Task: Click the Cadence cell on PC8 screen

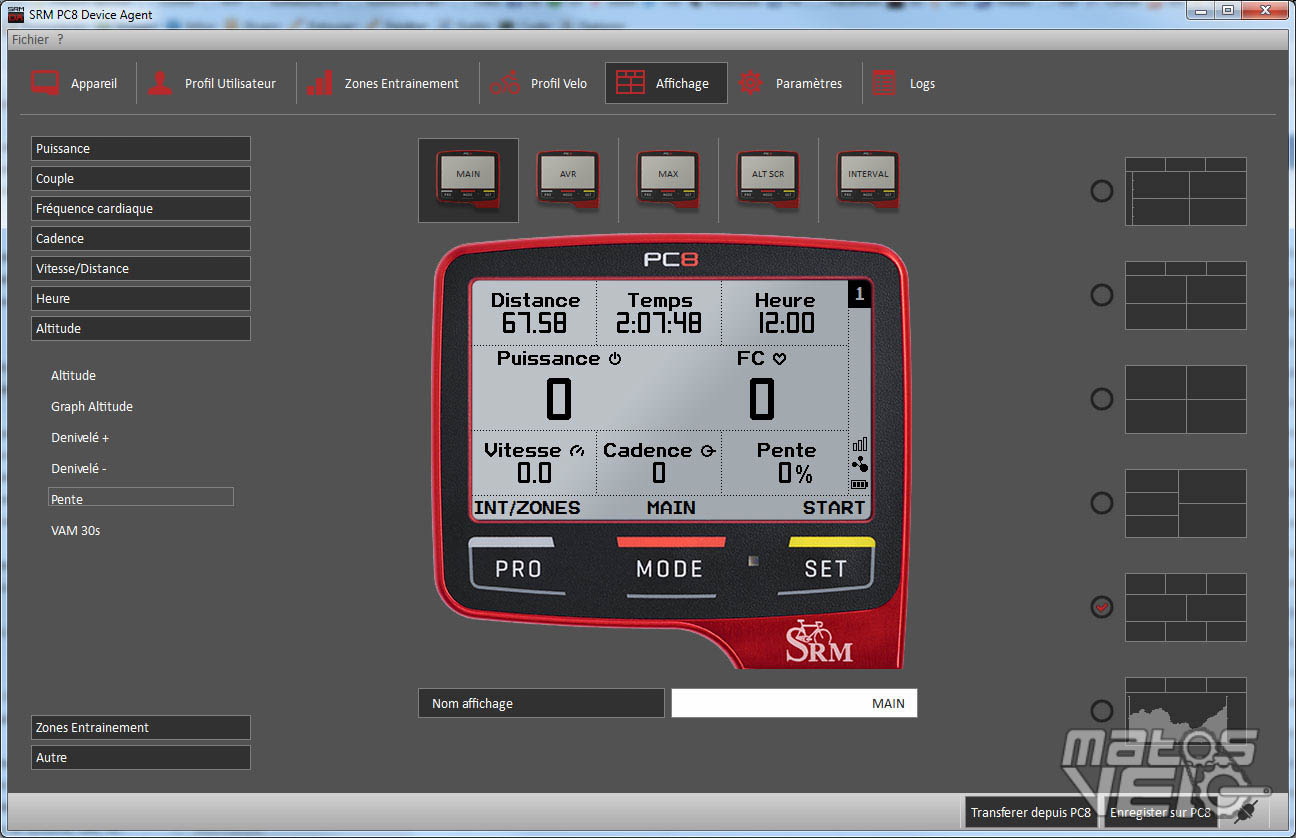Action: click(659, 463)
